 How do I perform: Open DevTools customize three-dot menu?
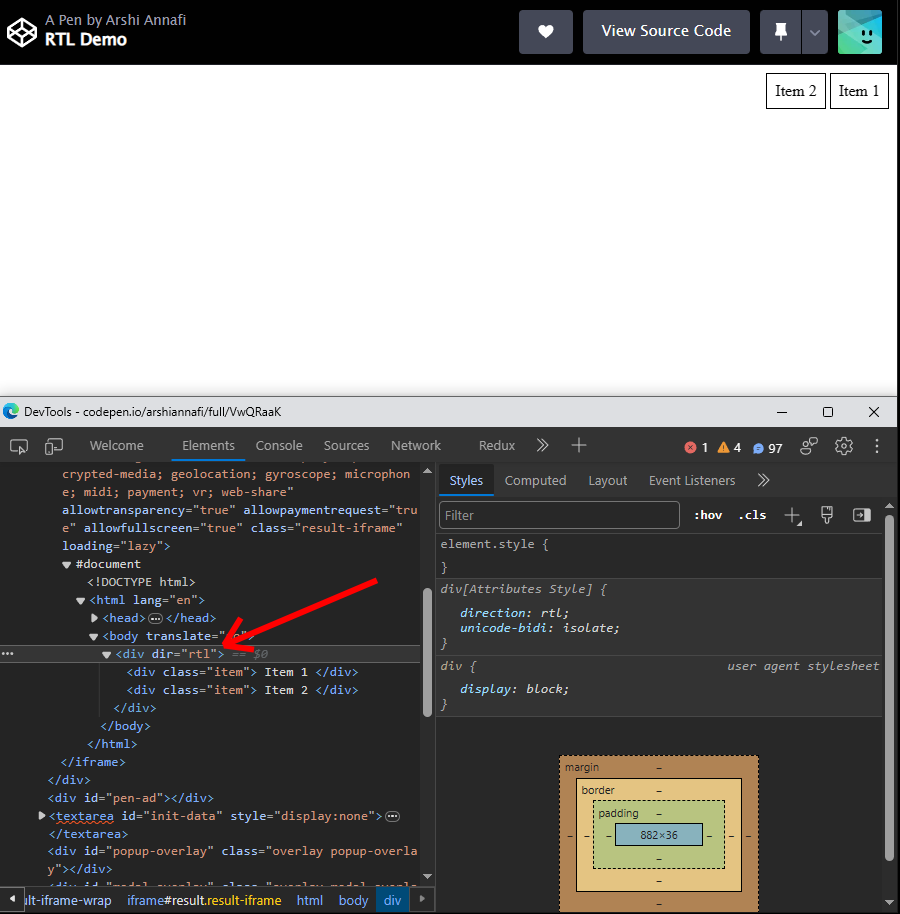tap(877, 447)
